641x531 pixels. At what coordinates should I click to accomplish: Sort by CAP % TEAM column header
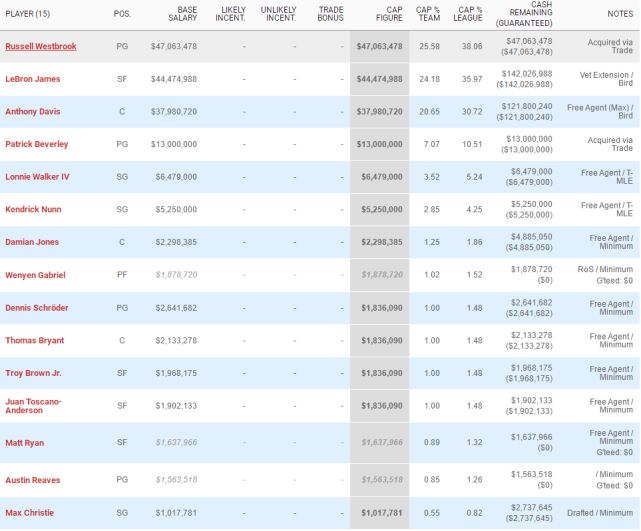tap(428, 14)
